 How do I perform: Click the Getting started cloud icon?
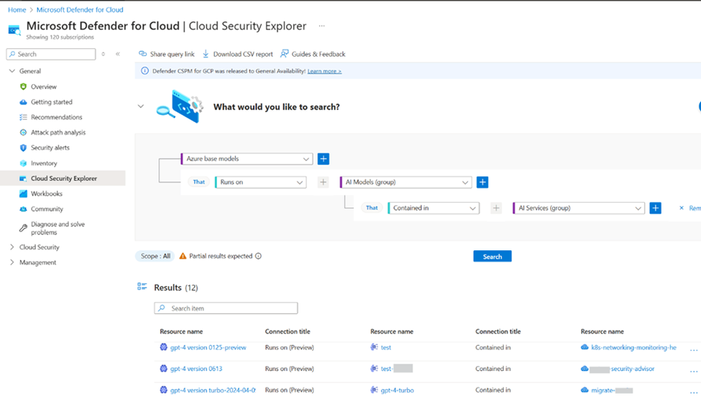click(23, 102)
